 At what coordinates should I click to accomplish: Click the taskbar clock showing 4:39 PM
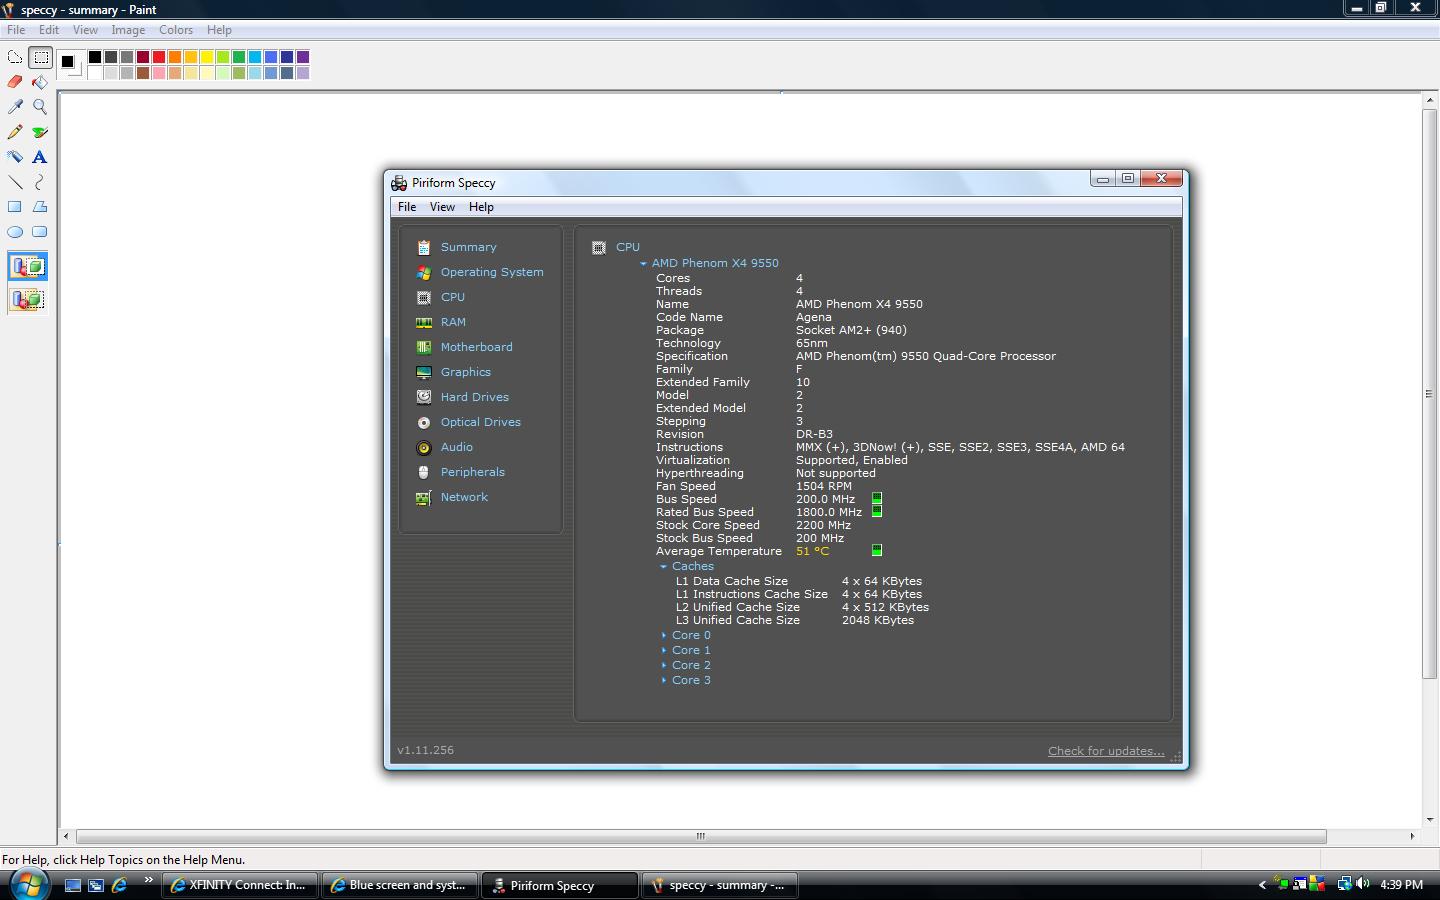click(1401, 885)
